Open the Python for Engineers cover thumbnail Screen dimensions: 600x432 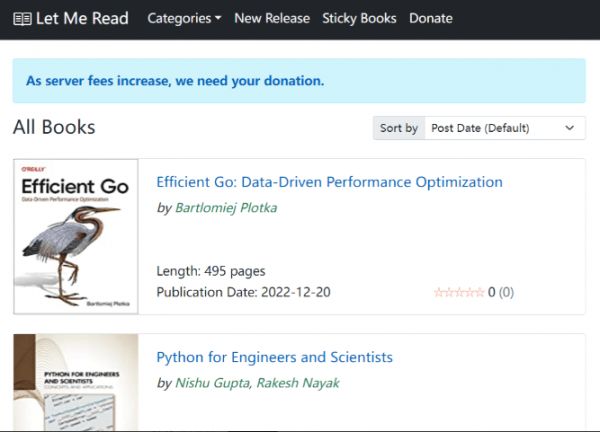pyautogui.click(x=76, y=382)
